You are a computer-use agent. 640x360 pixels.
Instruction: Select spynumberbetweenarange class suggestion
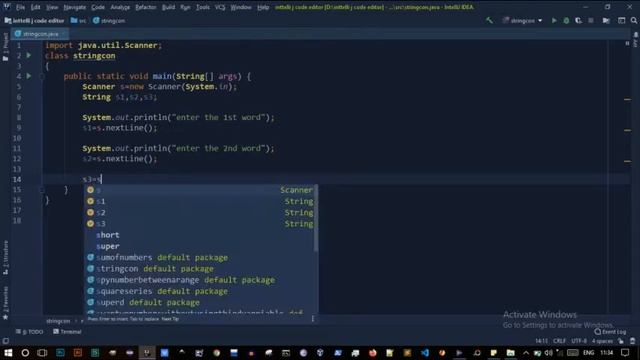coord(200,280)
